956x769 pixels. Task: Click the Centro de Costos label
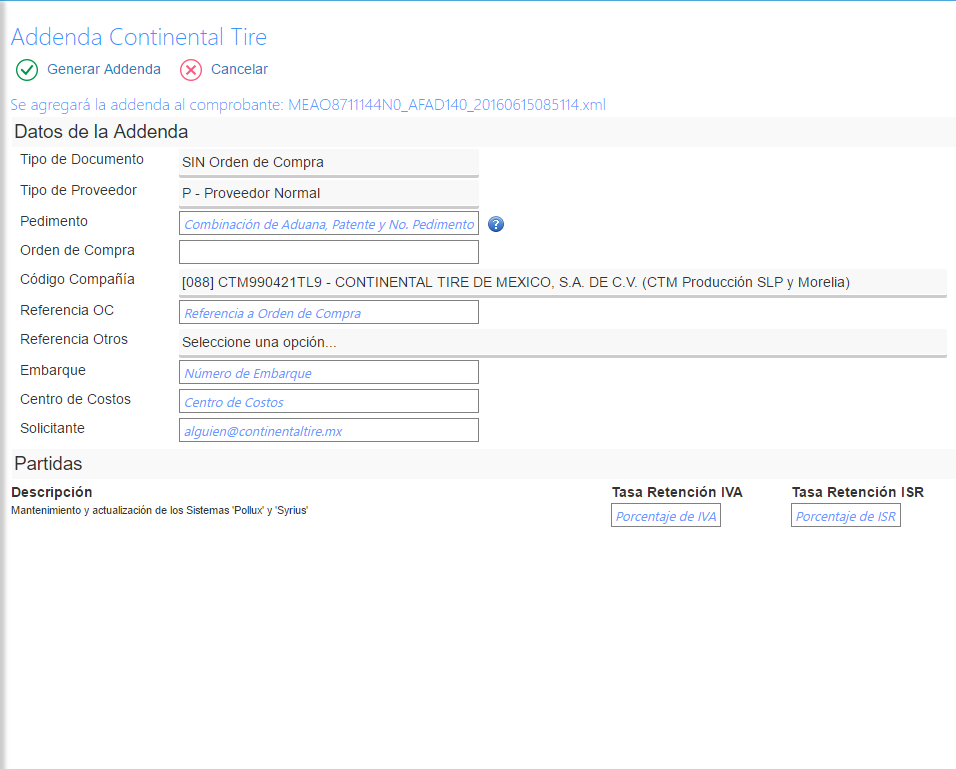click(x=76, y=399)
